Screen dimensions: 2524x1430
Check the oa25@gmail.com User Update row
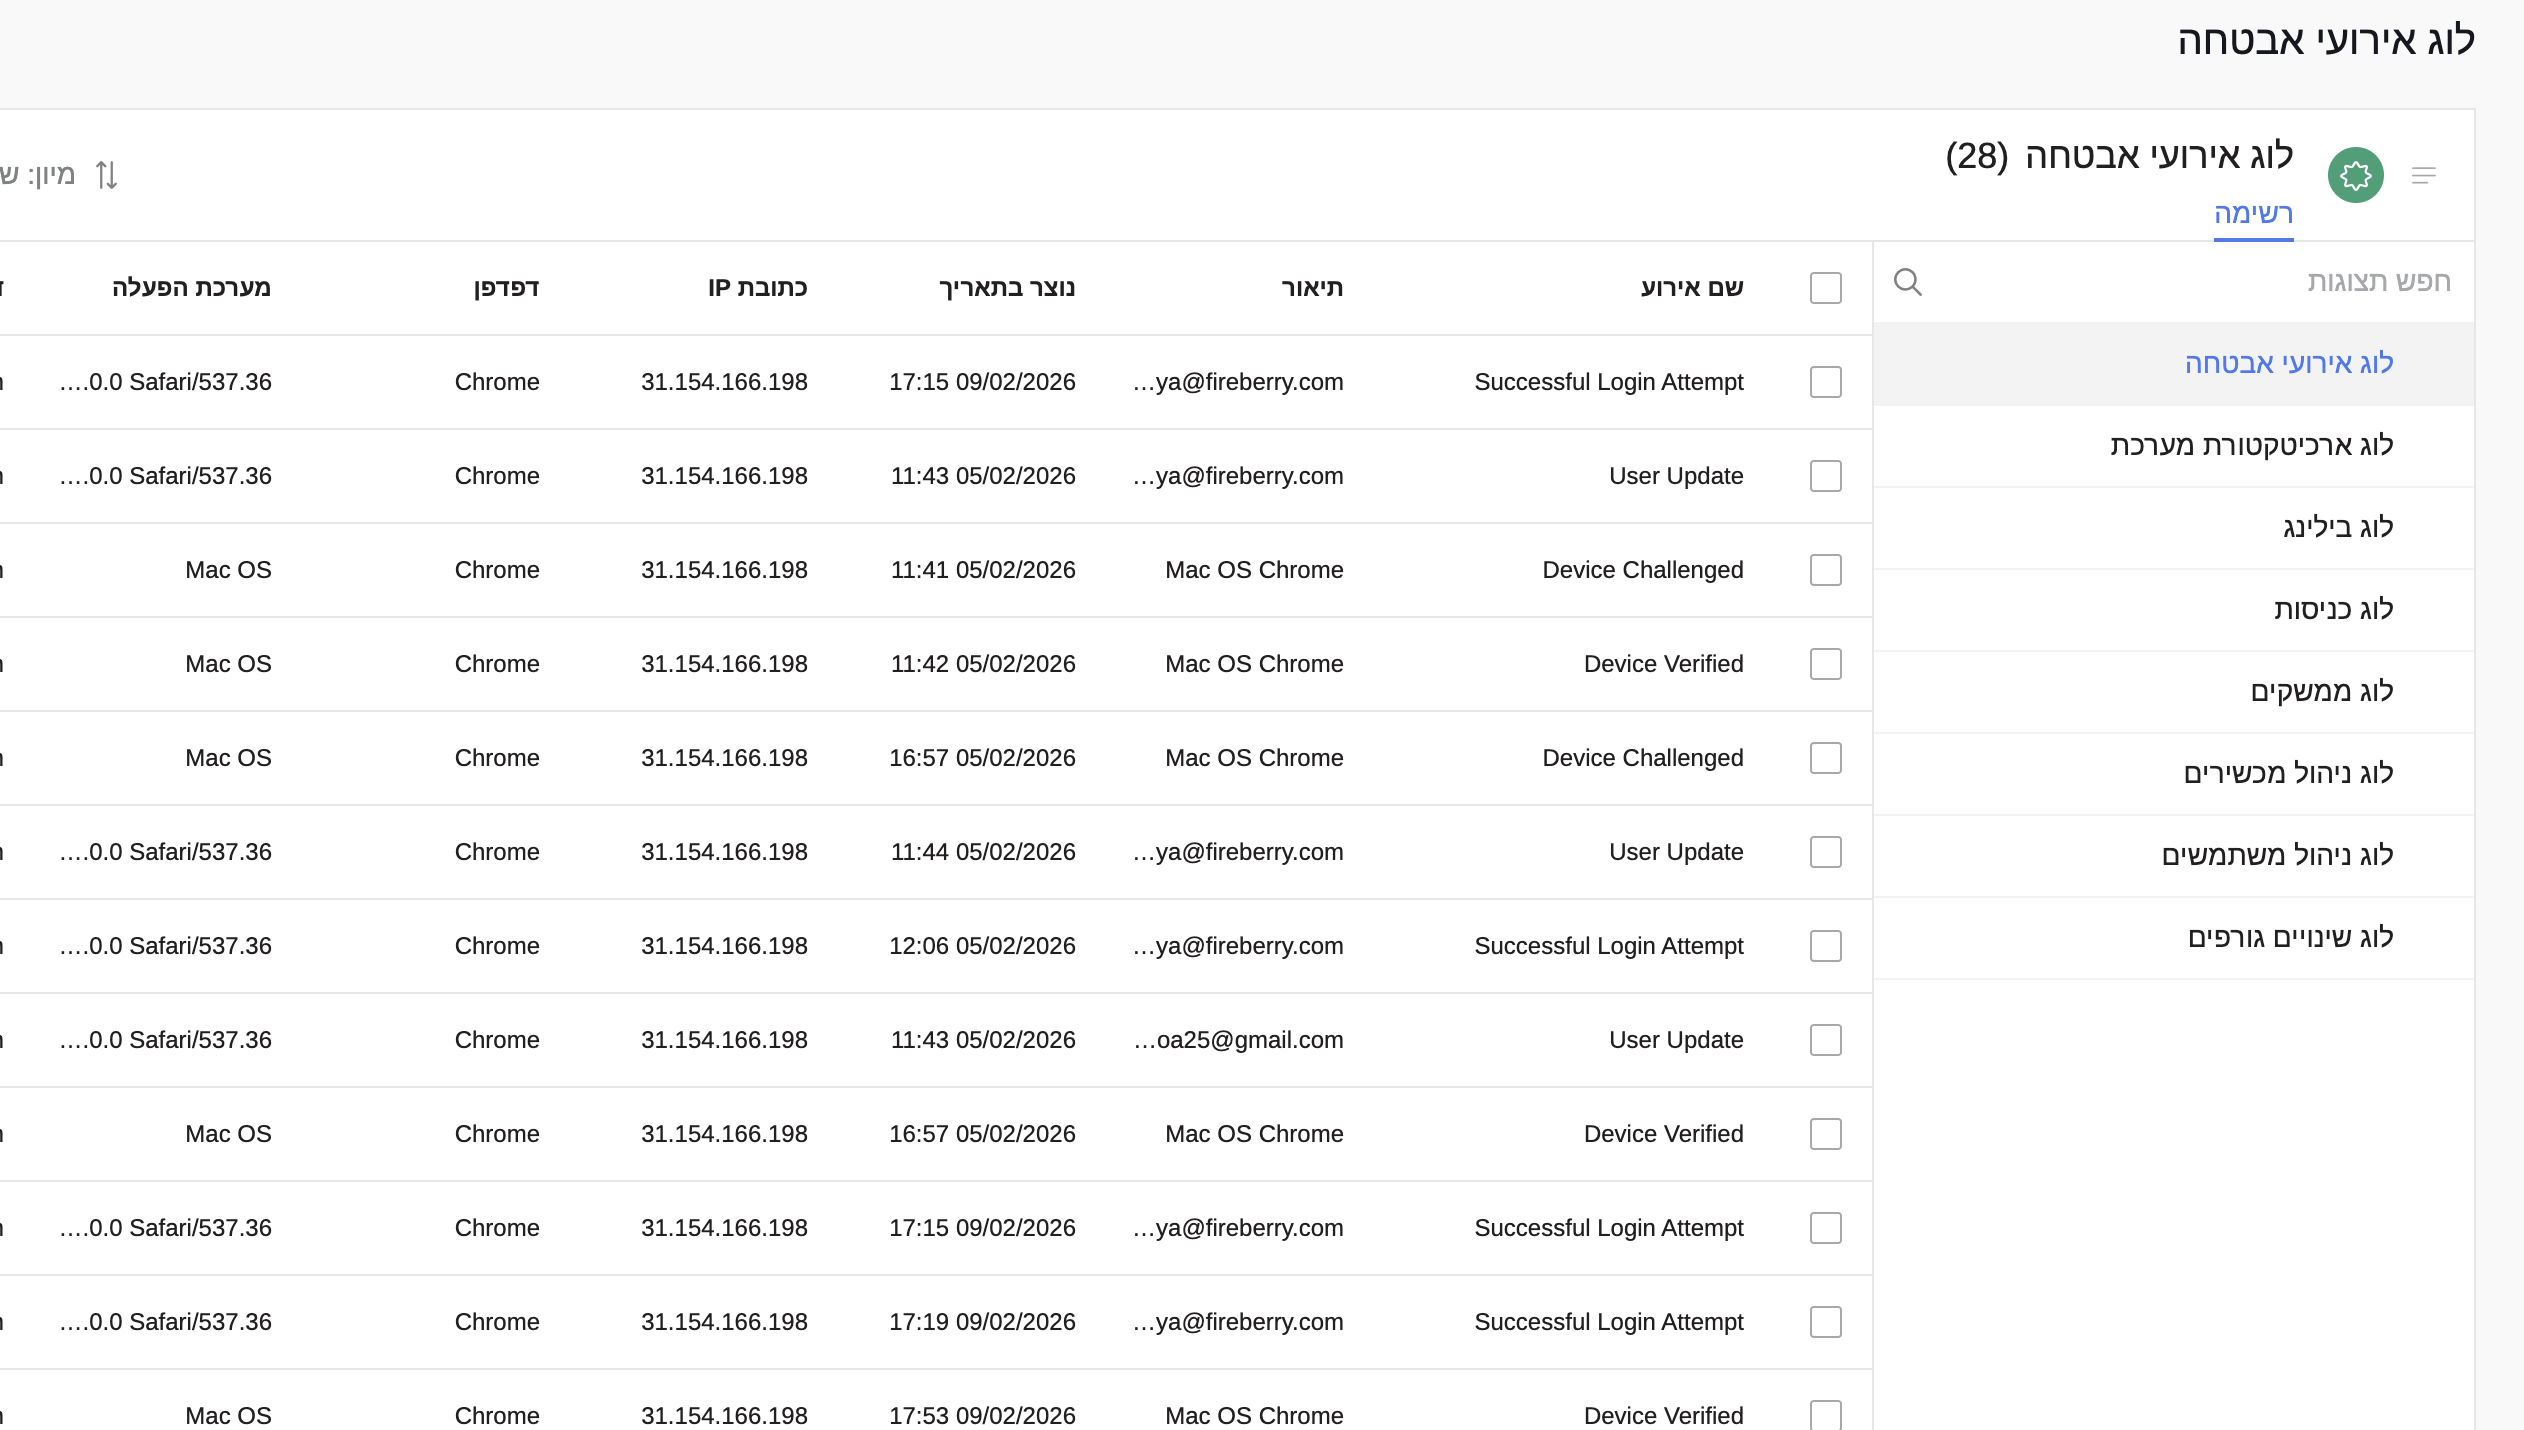click(1825, 1040)
